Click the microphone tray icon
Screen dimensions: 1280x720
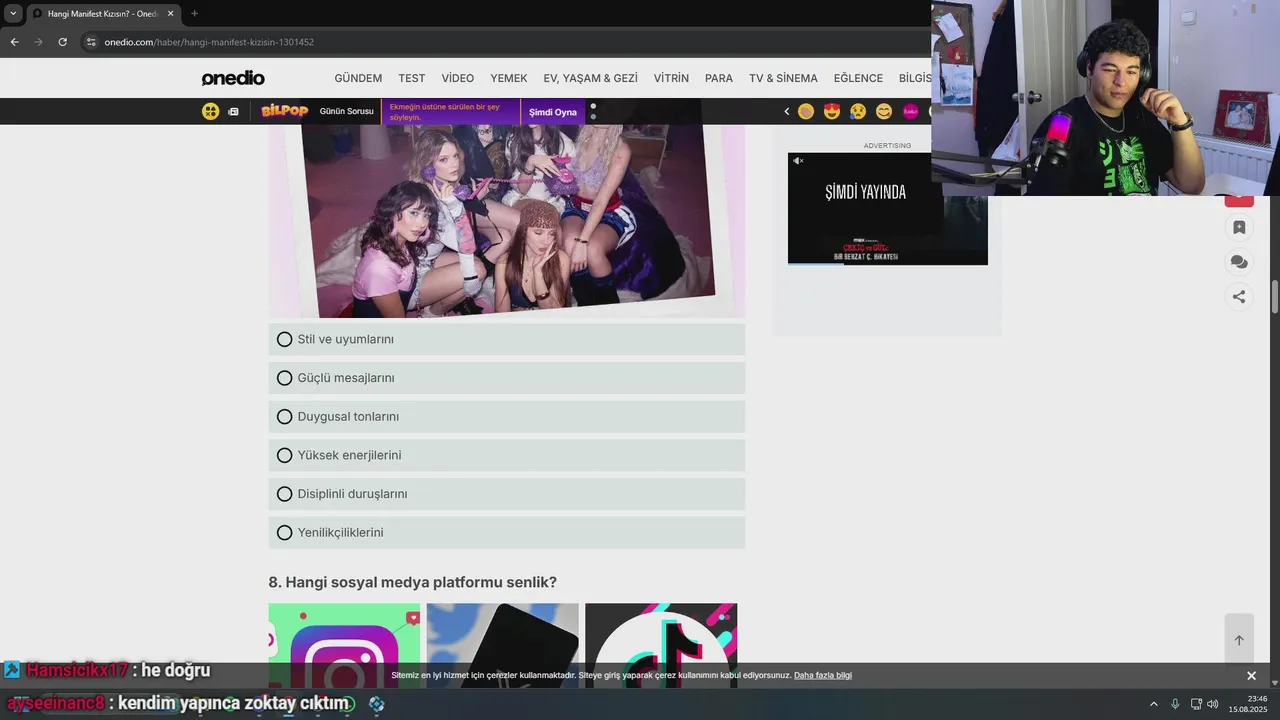(1175, 704)
